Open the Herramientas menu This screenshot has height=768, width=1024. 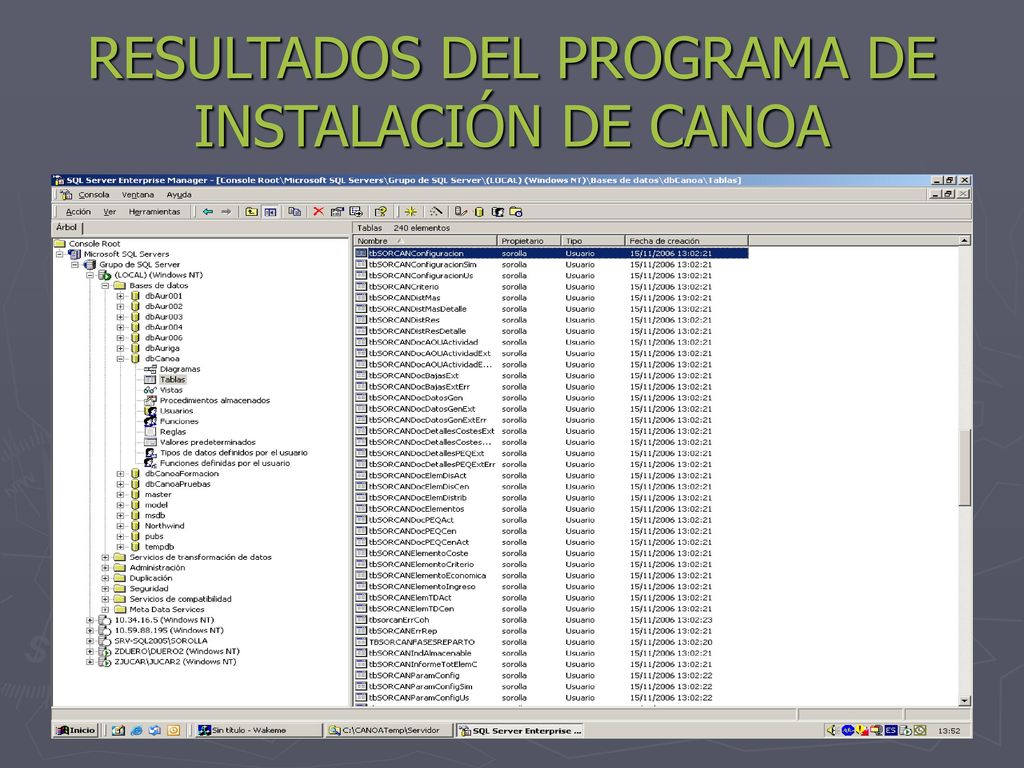click(x=154, y=212)
